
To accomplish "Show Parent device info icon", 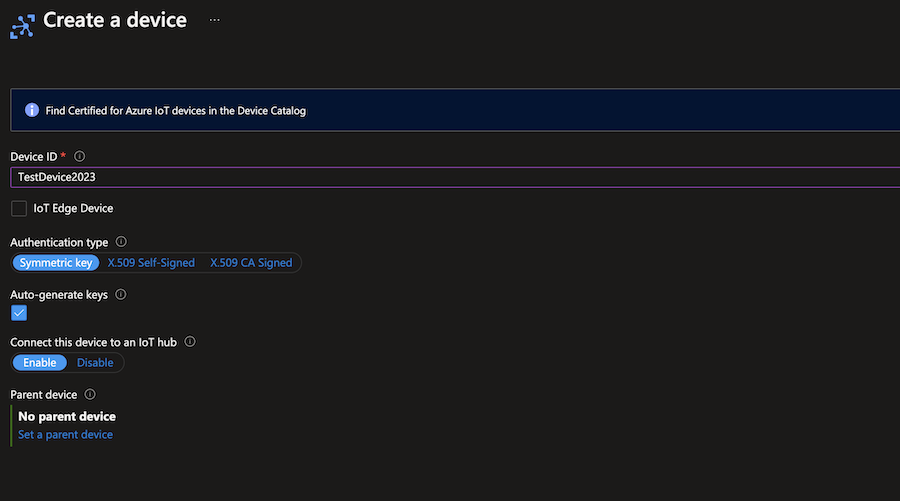I will (90, 394).
